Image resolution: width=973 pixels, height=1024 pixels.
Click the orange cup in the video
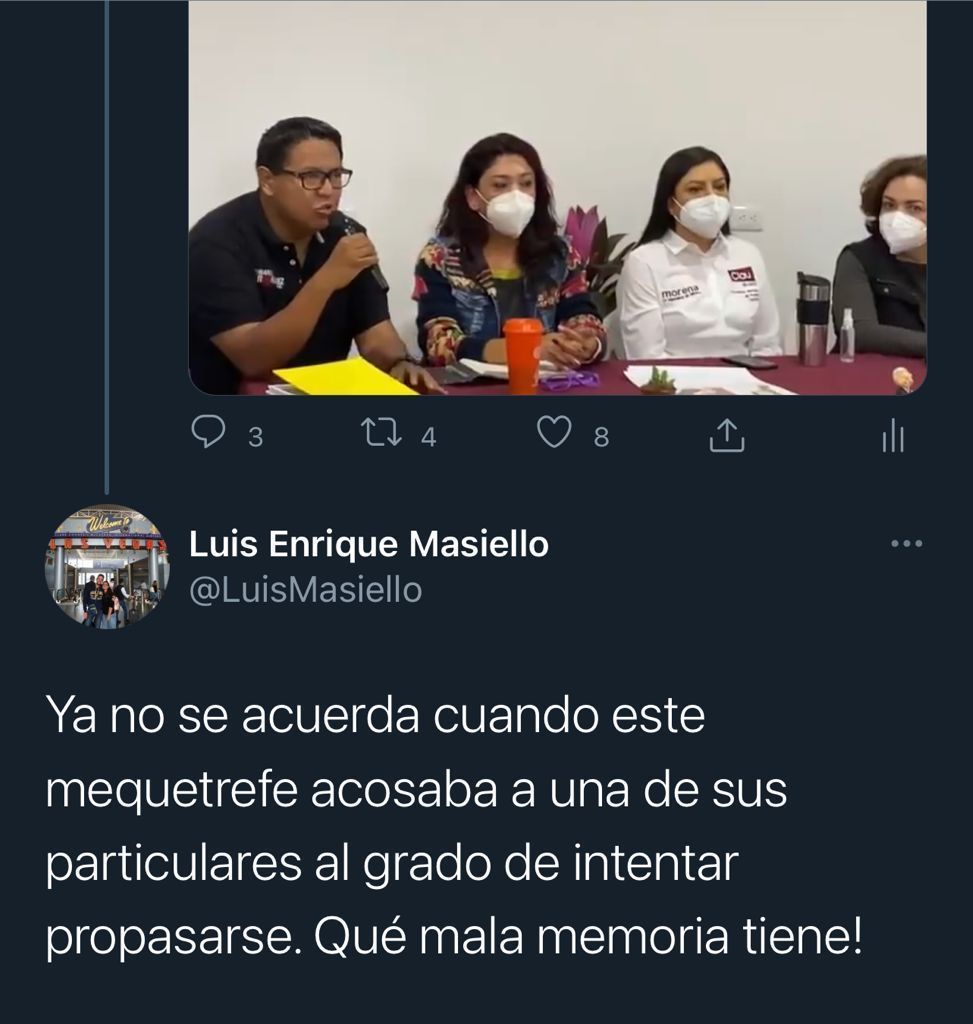click(x=523, y=357)
